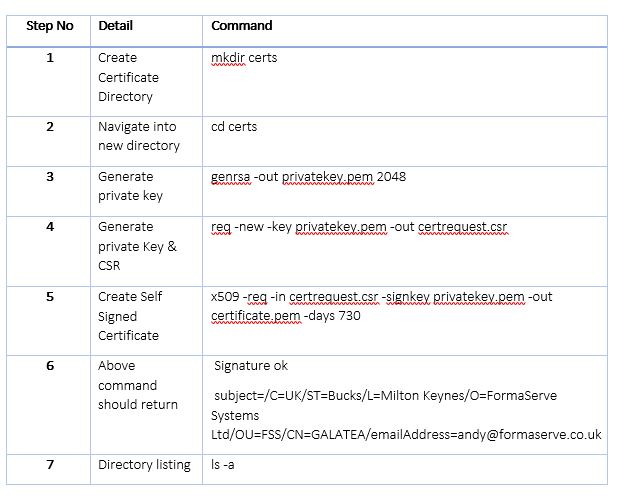Click 'certificate.pem -days 730' text

click(x=285, y=316)
